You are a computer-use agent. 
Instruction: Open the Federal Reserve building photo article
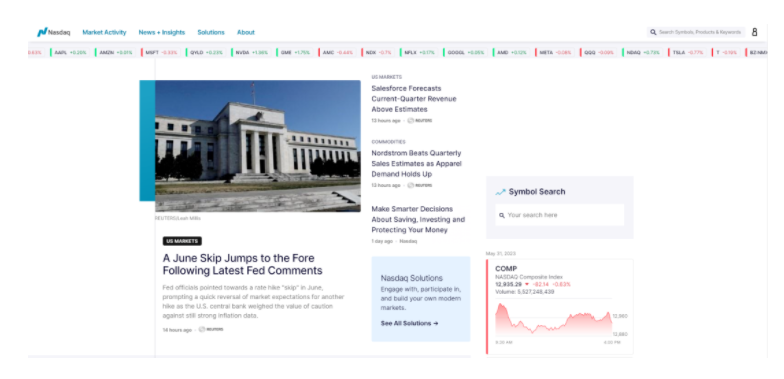point(258,146)
